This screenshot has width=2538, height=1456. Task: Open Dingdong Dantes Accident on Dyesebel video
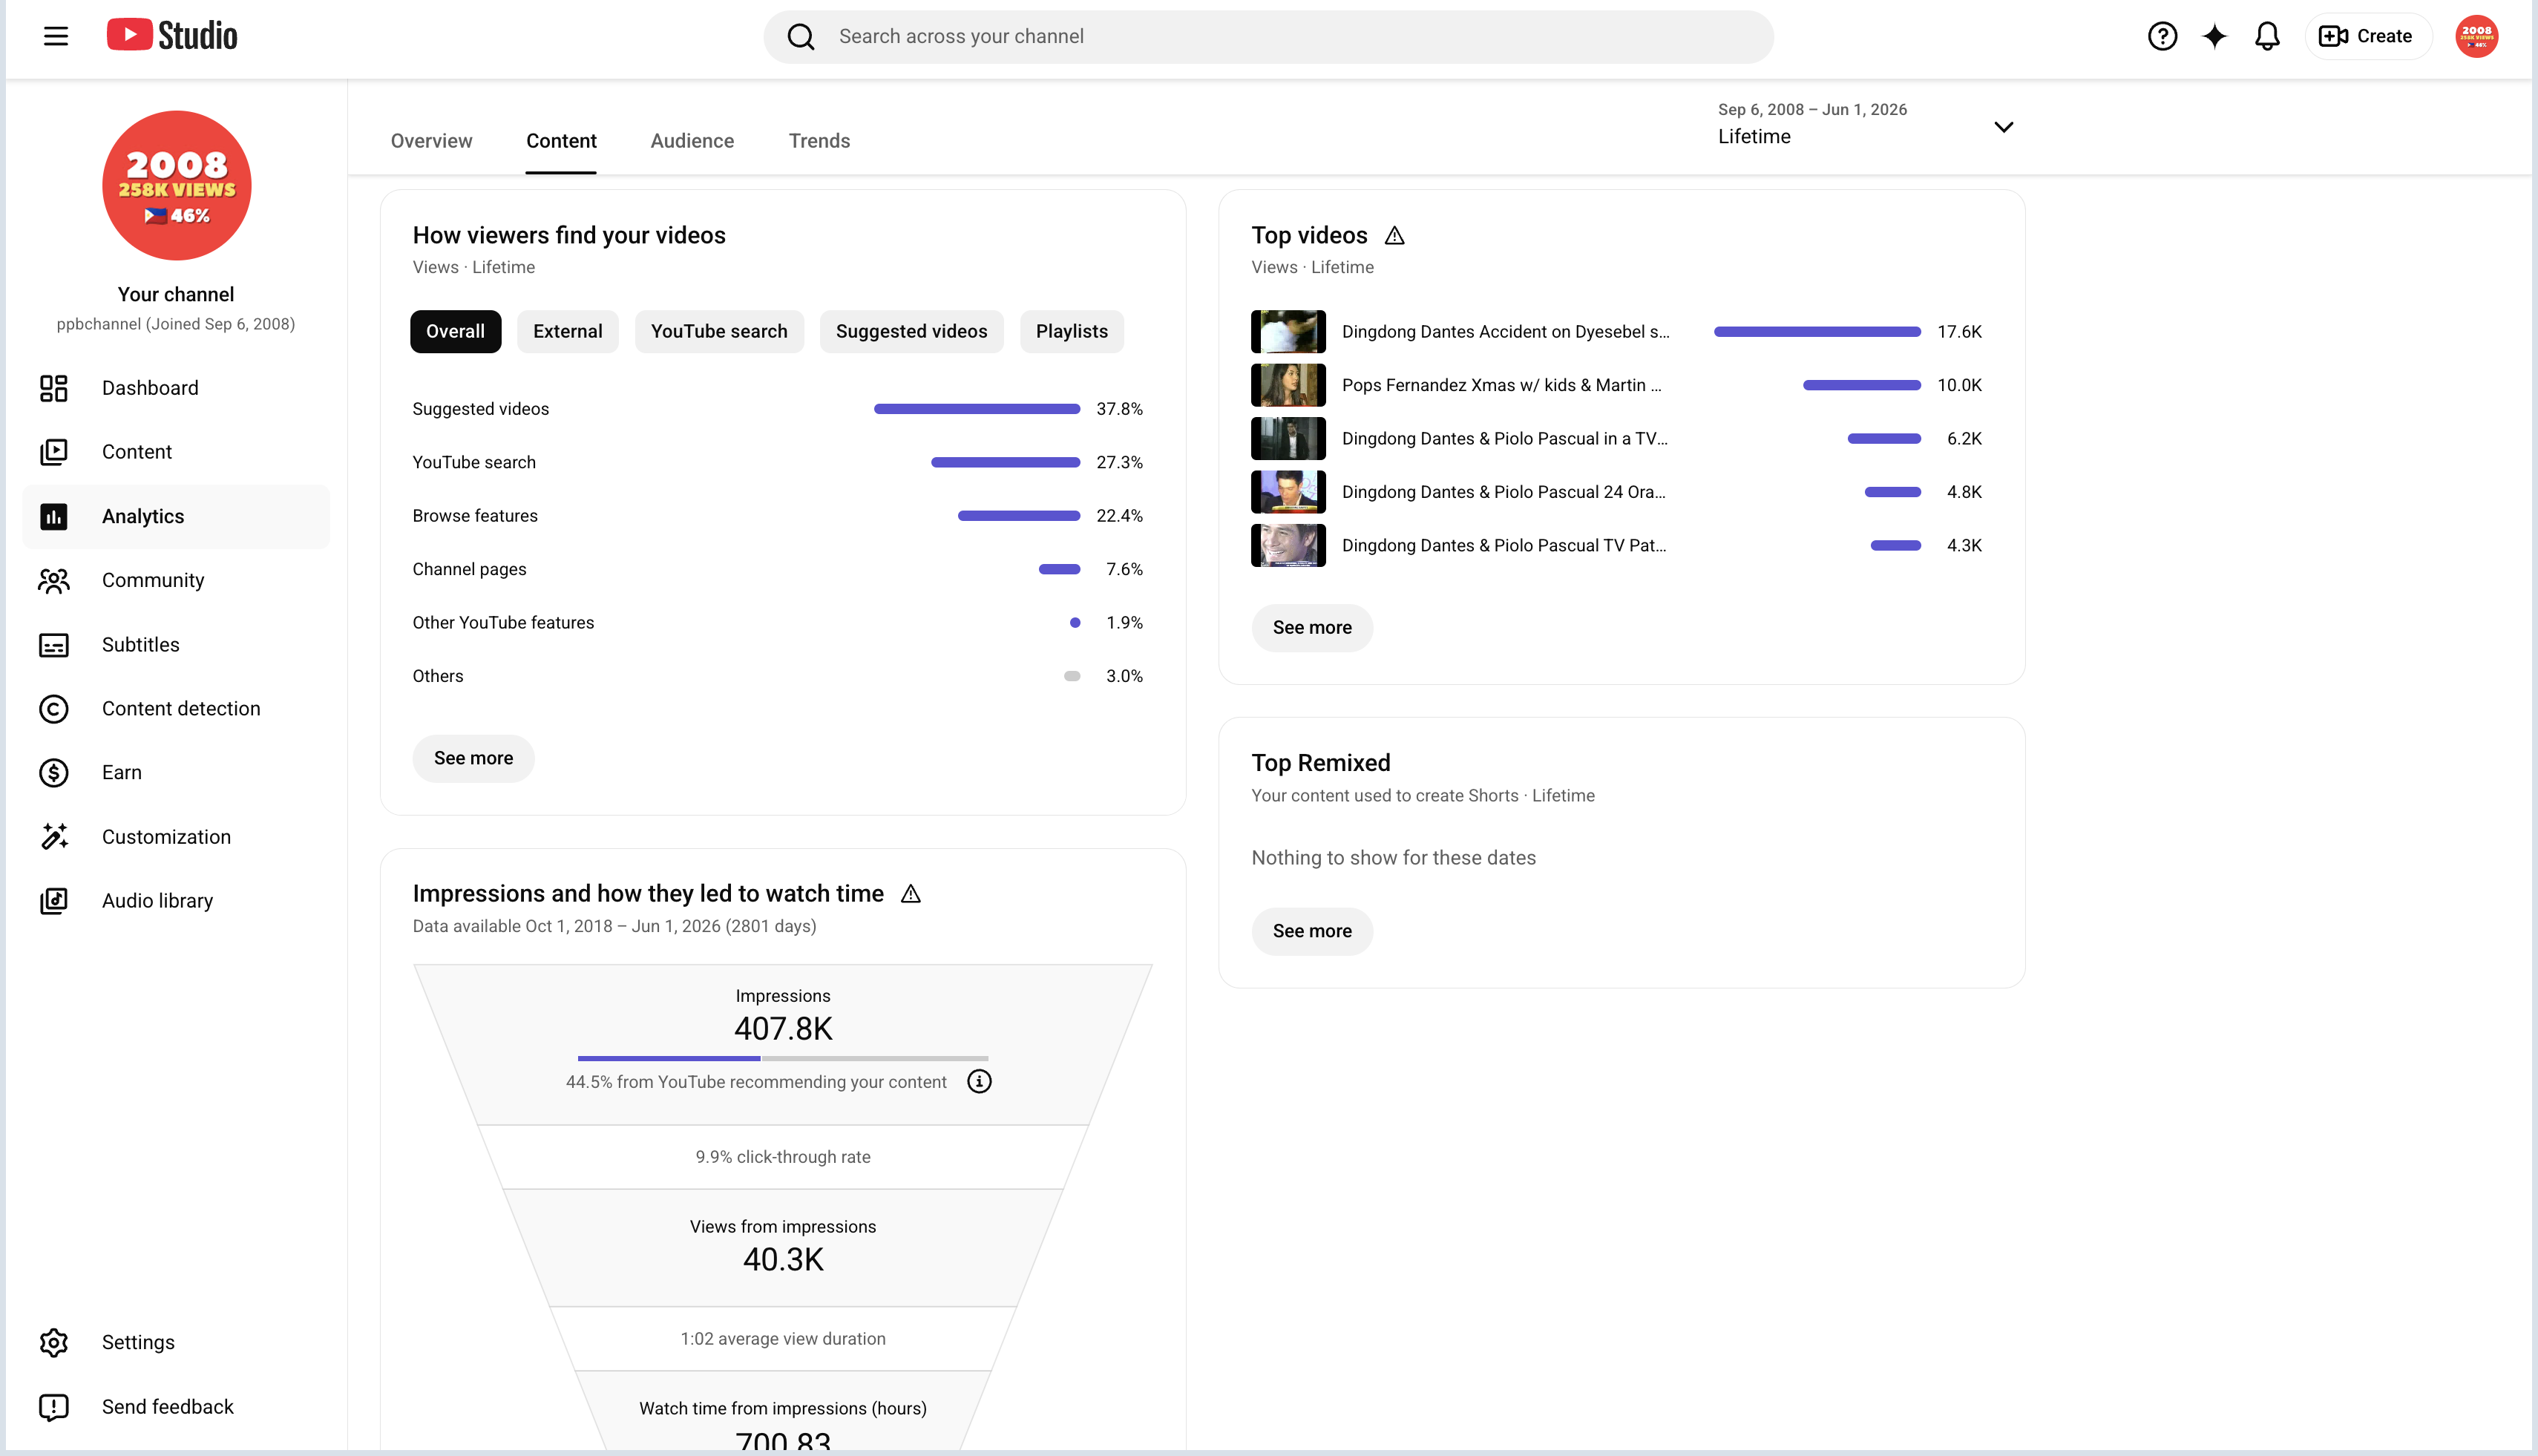coord(1505,332)
